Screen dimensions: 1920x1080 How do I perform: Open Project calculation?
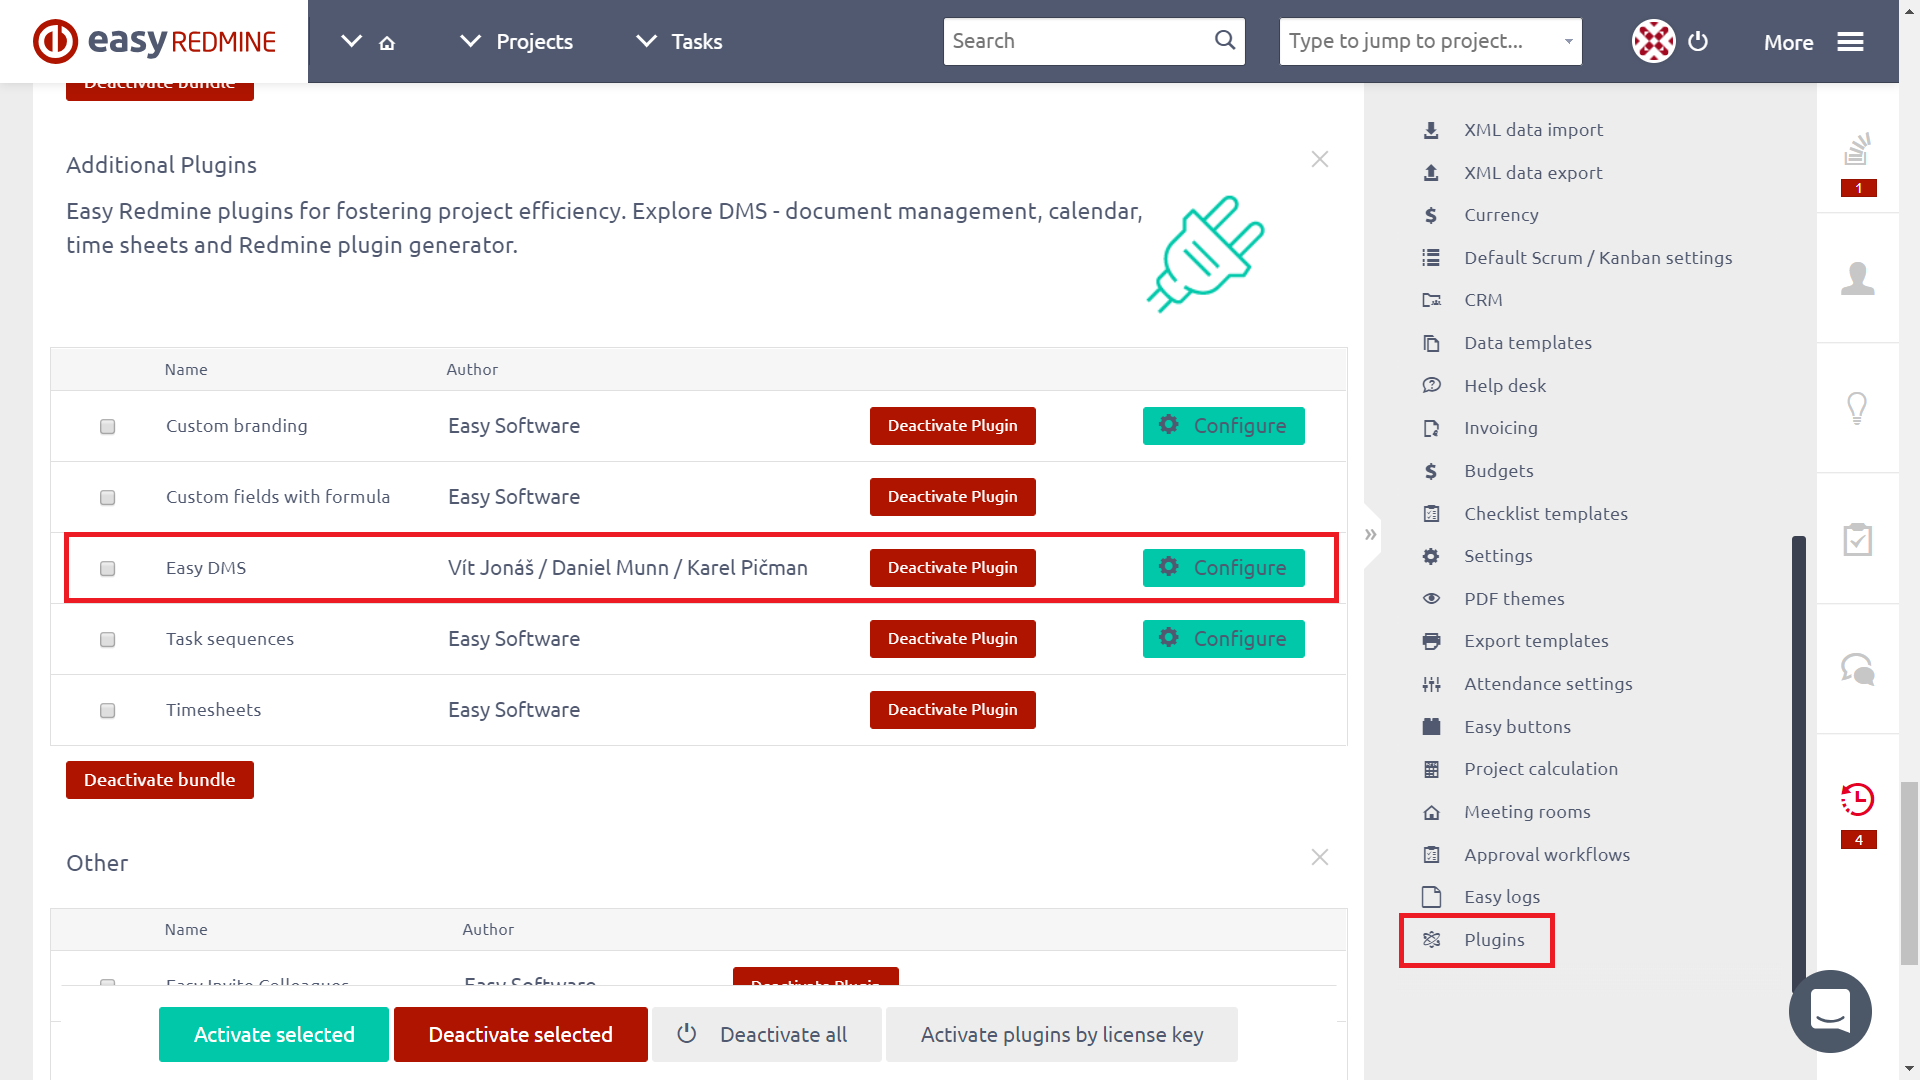click(1541, 769)
